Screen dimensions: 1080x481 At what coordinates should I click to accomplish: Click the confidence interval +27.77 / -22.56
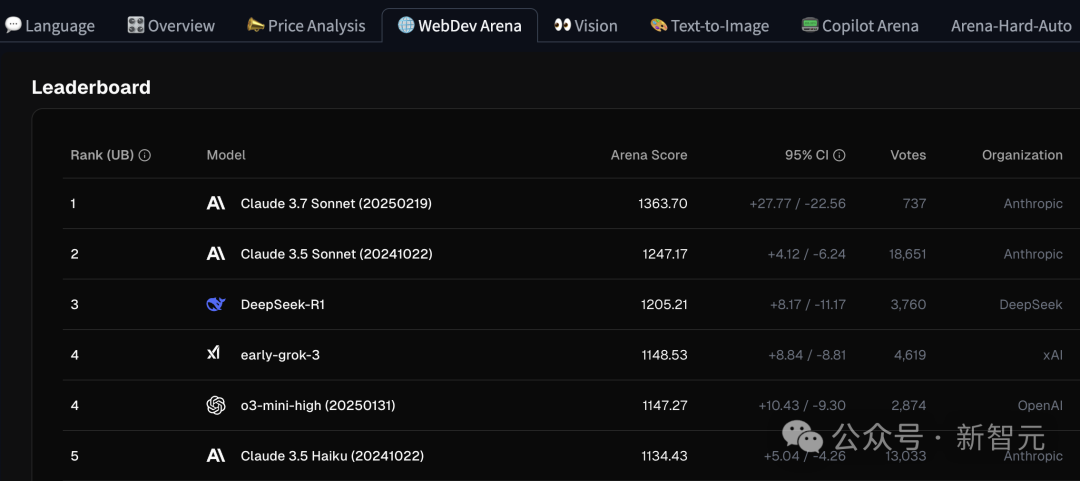[x=798, y=203]
